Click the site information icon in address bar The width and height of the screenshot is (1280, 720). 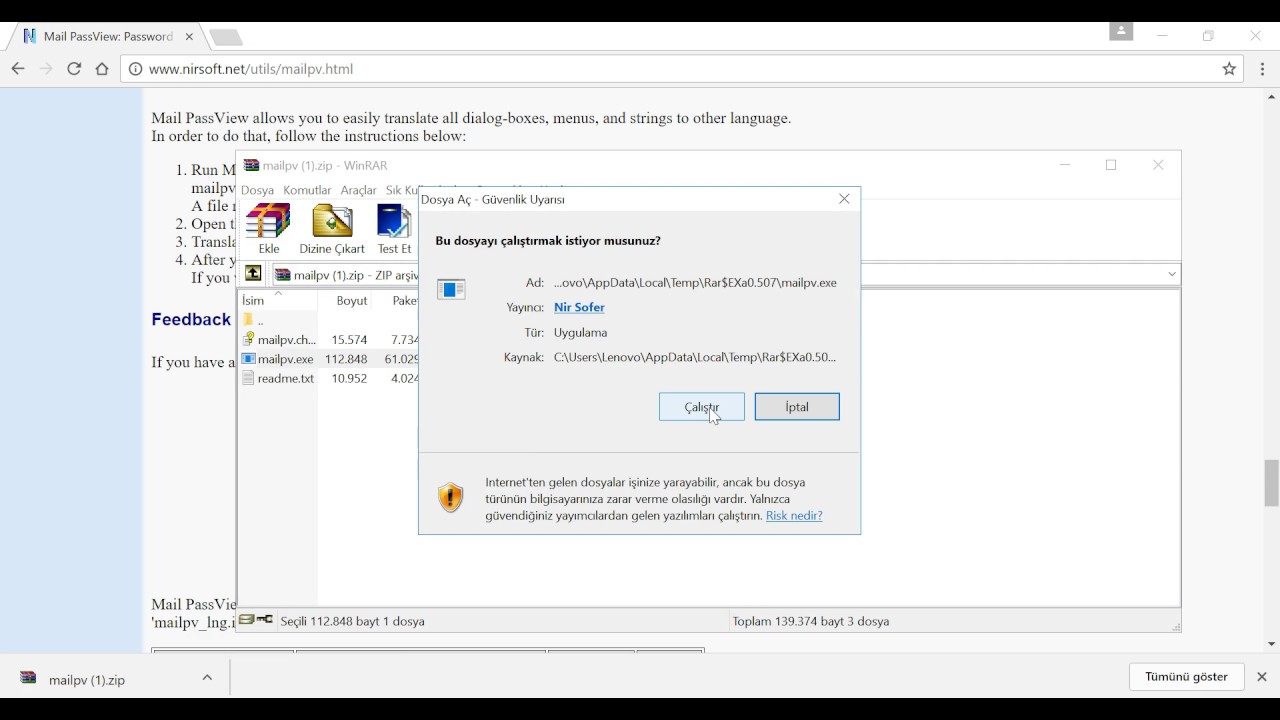135,69
